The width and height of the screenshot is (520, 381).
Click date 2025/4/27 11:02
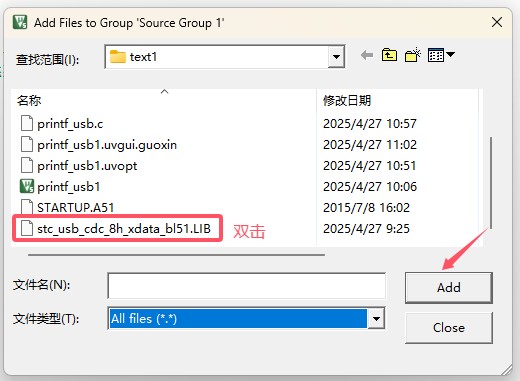[x=370, y=145]
